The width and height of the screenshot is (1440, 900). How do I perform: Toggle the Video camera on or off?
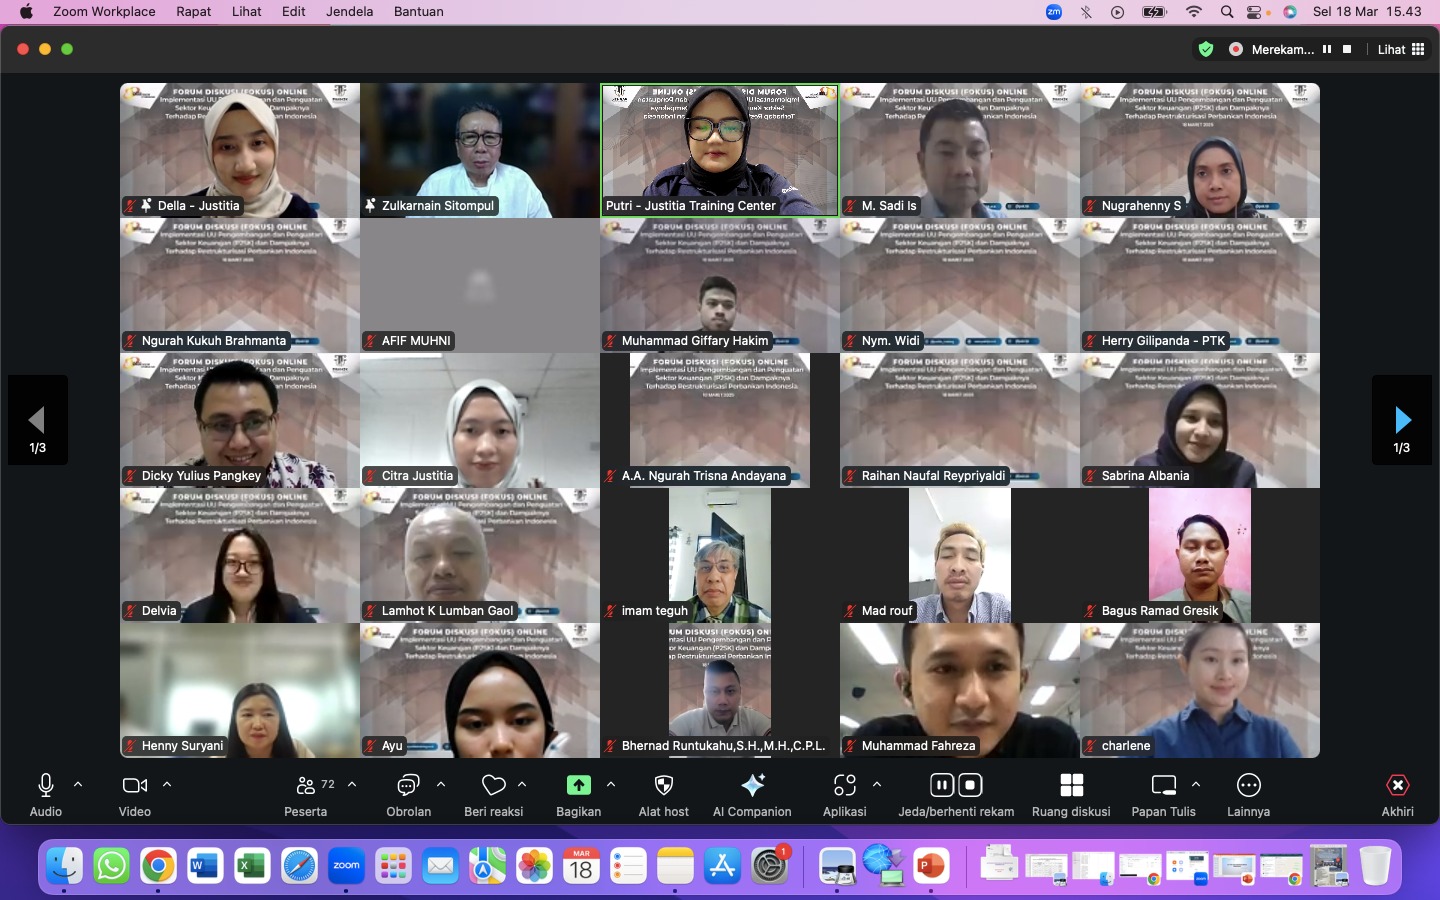134,786
